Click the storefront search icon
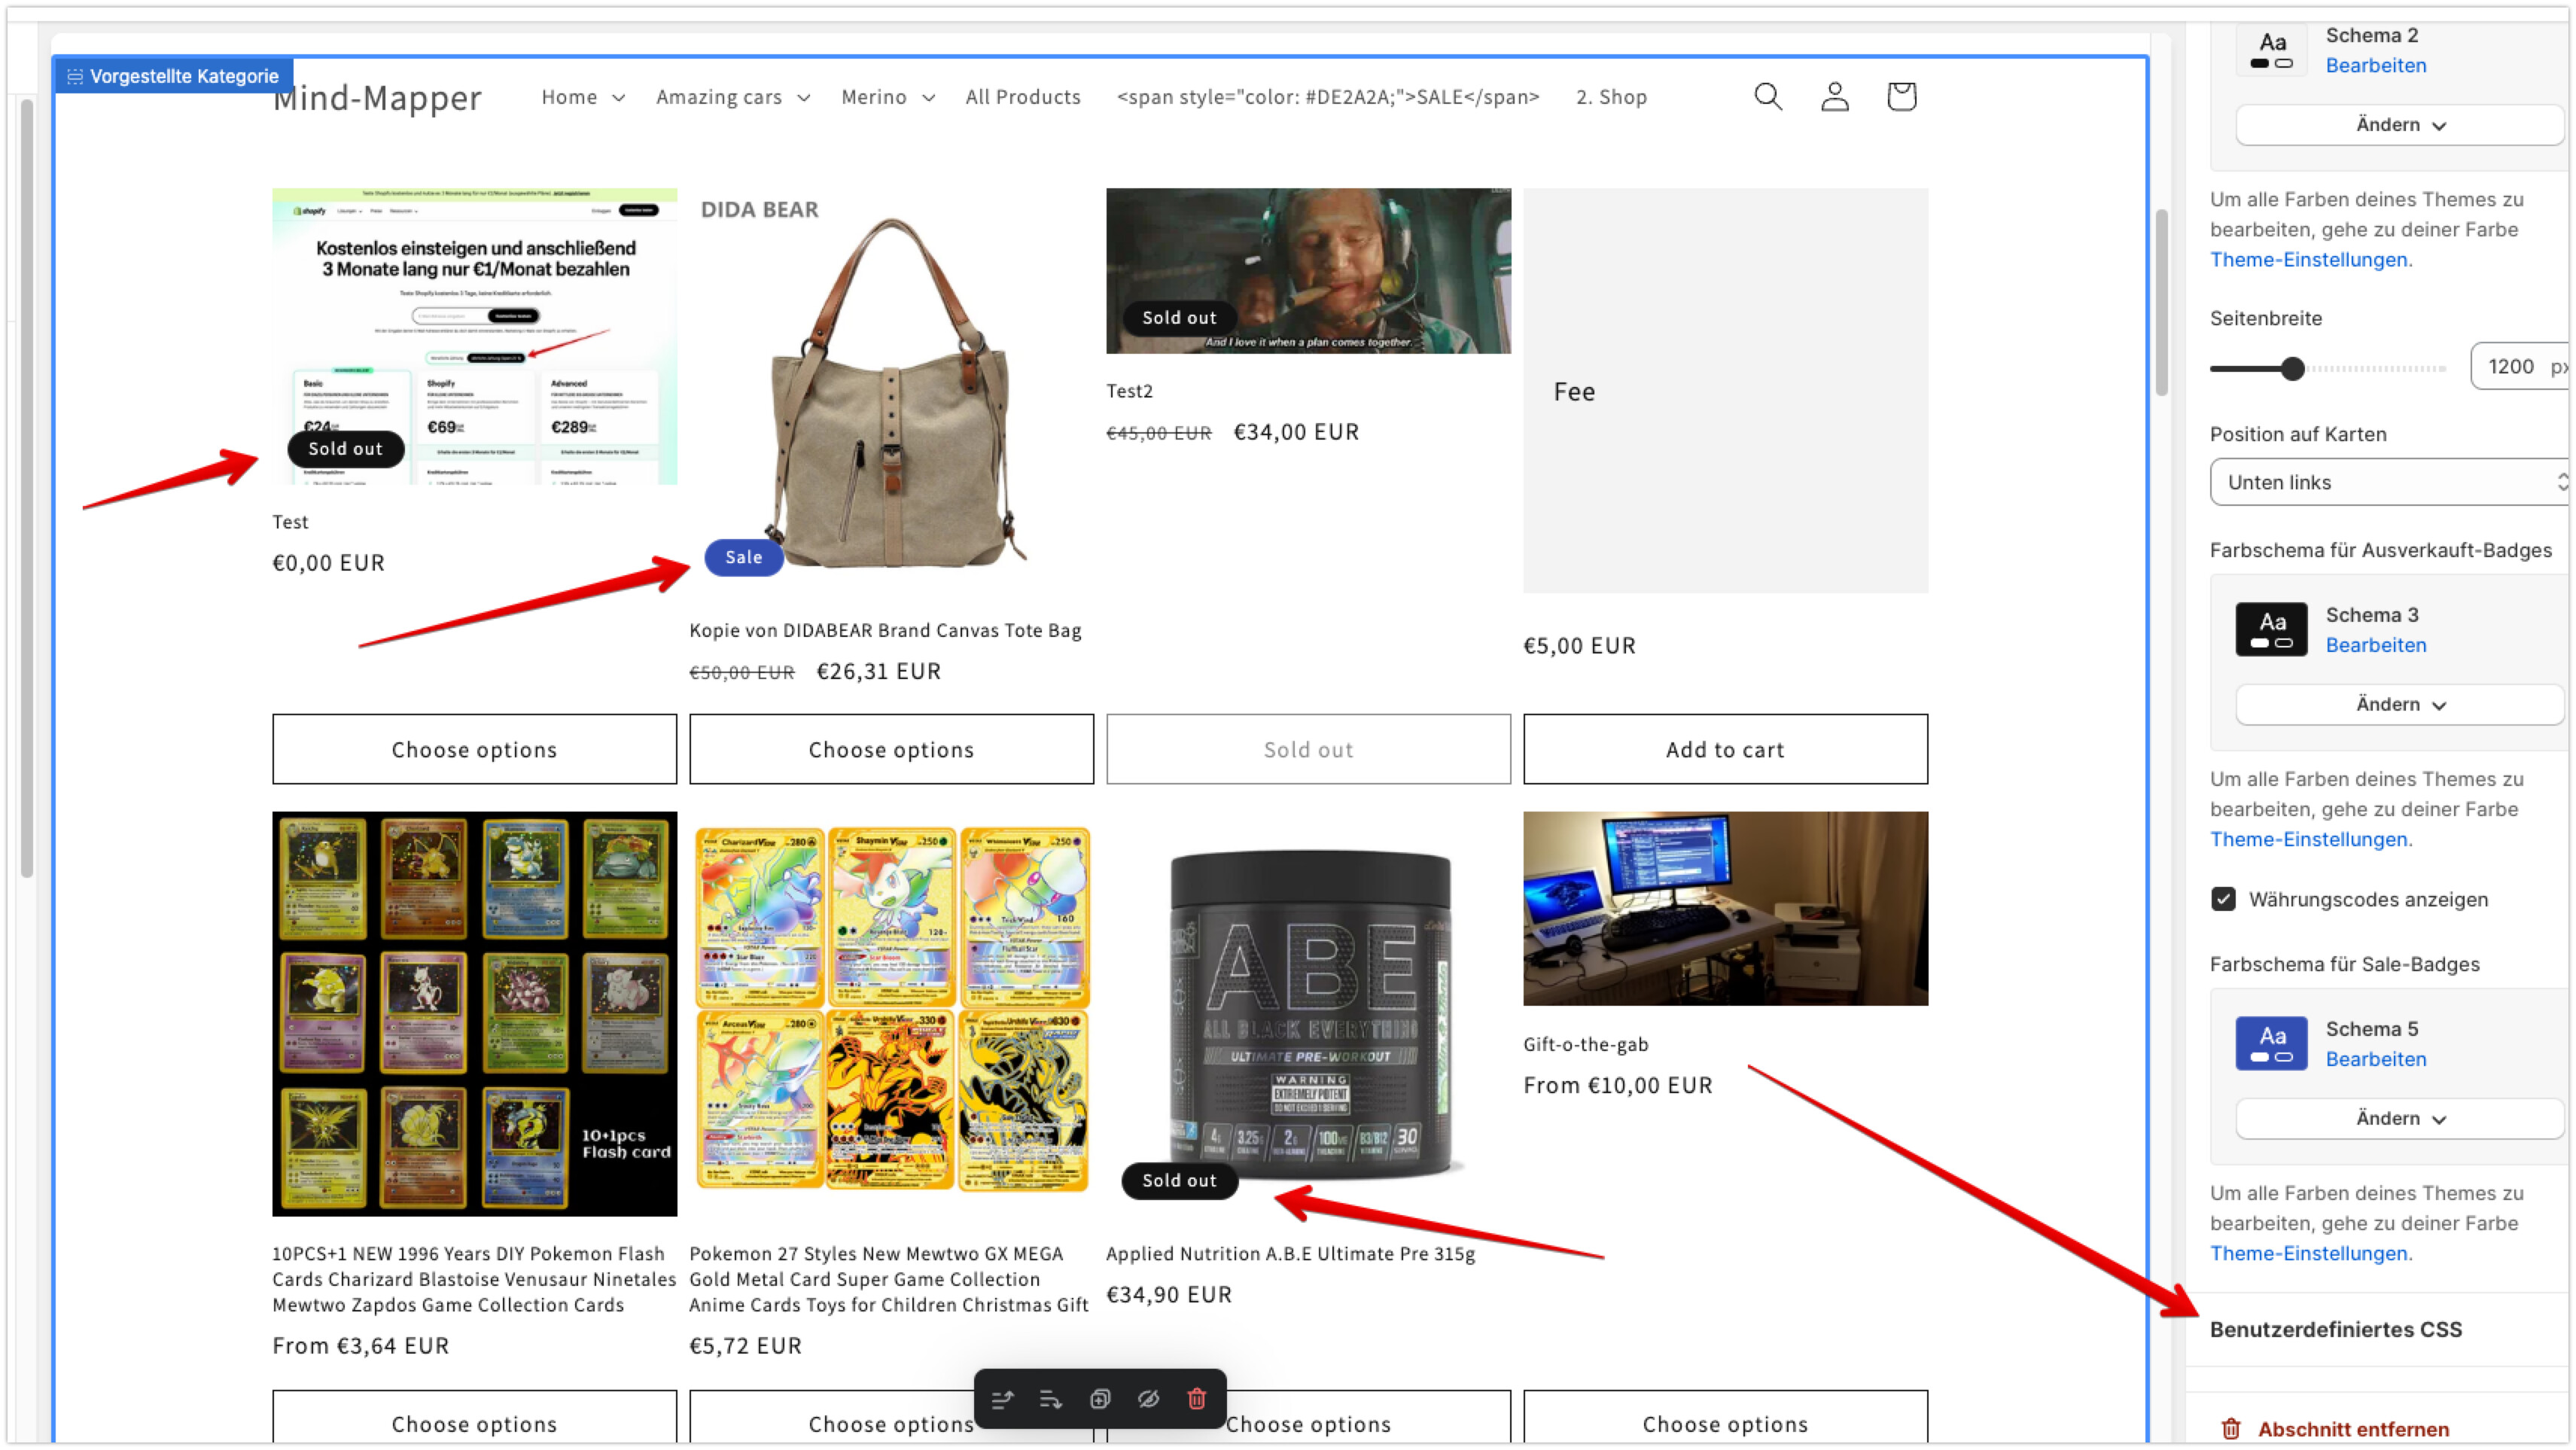The height and width of the screenshot is (1450, 2576). 1768,96
